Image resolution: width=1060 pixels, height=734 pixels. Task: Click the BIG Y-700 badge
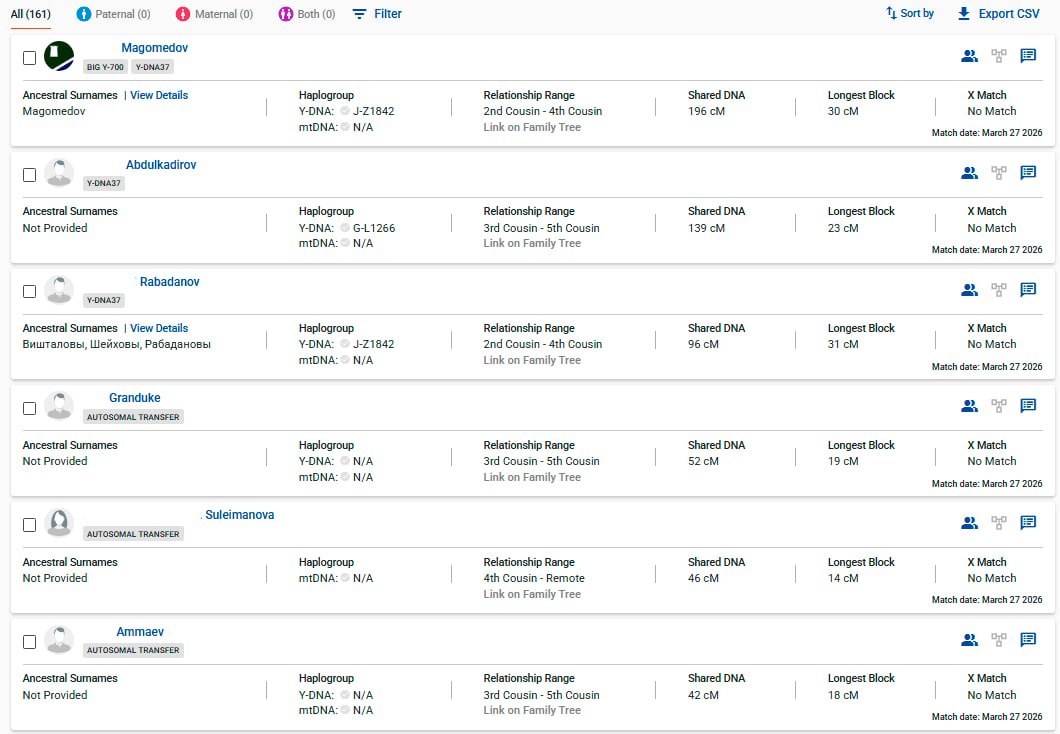105,67
